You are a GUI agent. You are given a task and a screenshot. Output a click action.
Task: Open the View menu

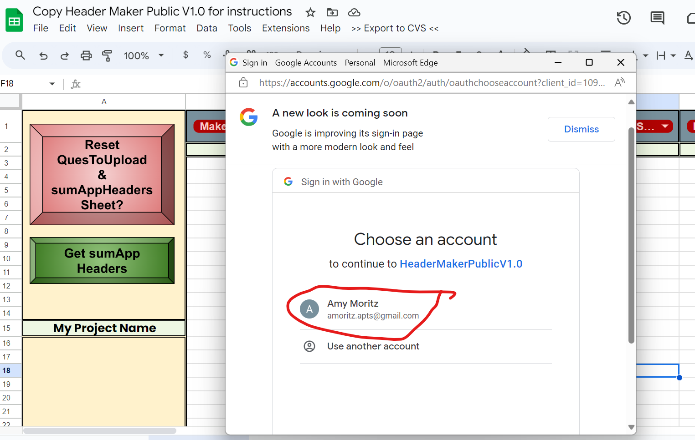pyautogui.click(x=97, y=28)
